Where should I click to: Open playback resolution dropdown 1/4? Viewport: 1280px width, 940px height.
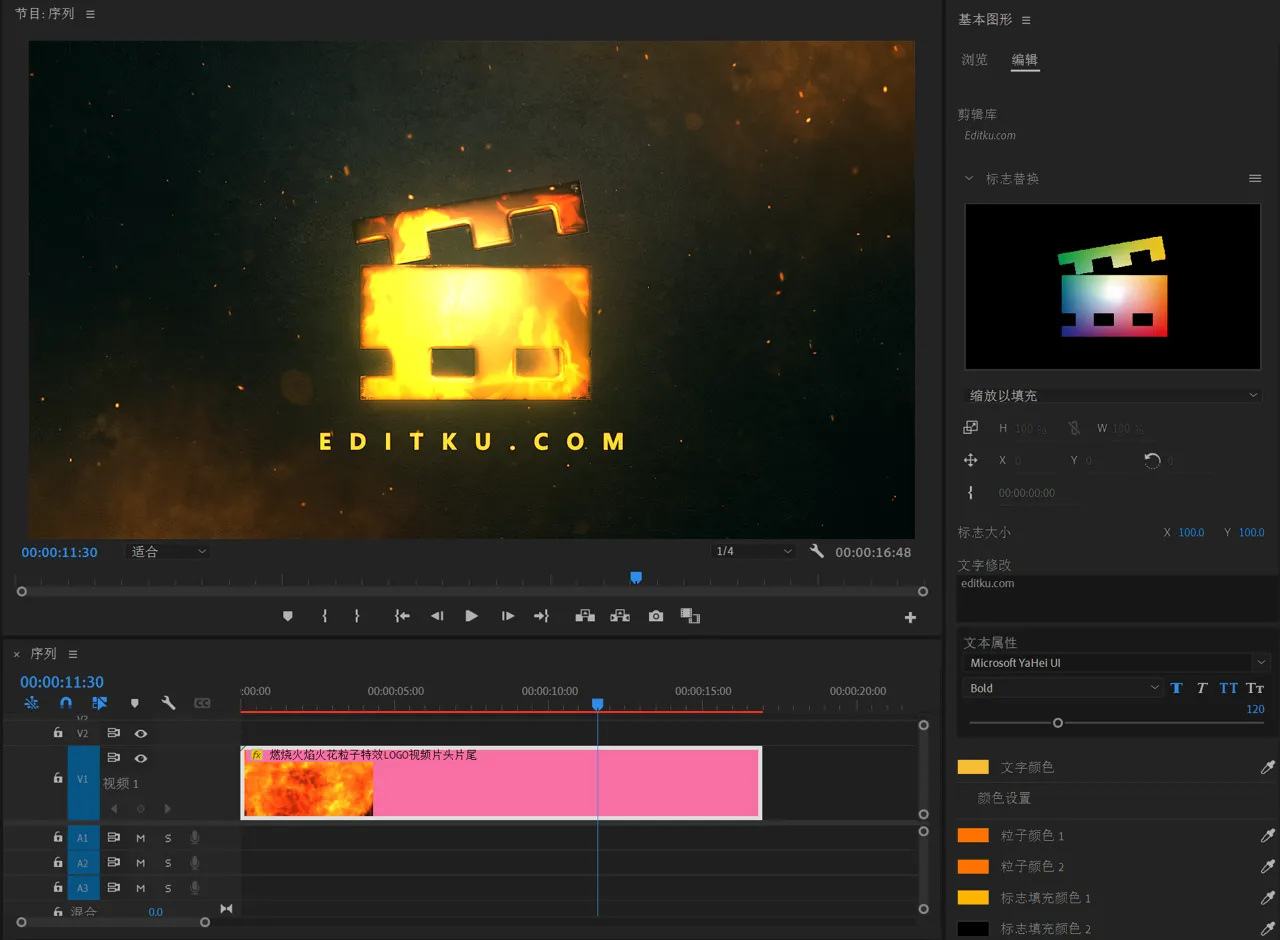tap(753, 552)
